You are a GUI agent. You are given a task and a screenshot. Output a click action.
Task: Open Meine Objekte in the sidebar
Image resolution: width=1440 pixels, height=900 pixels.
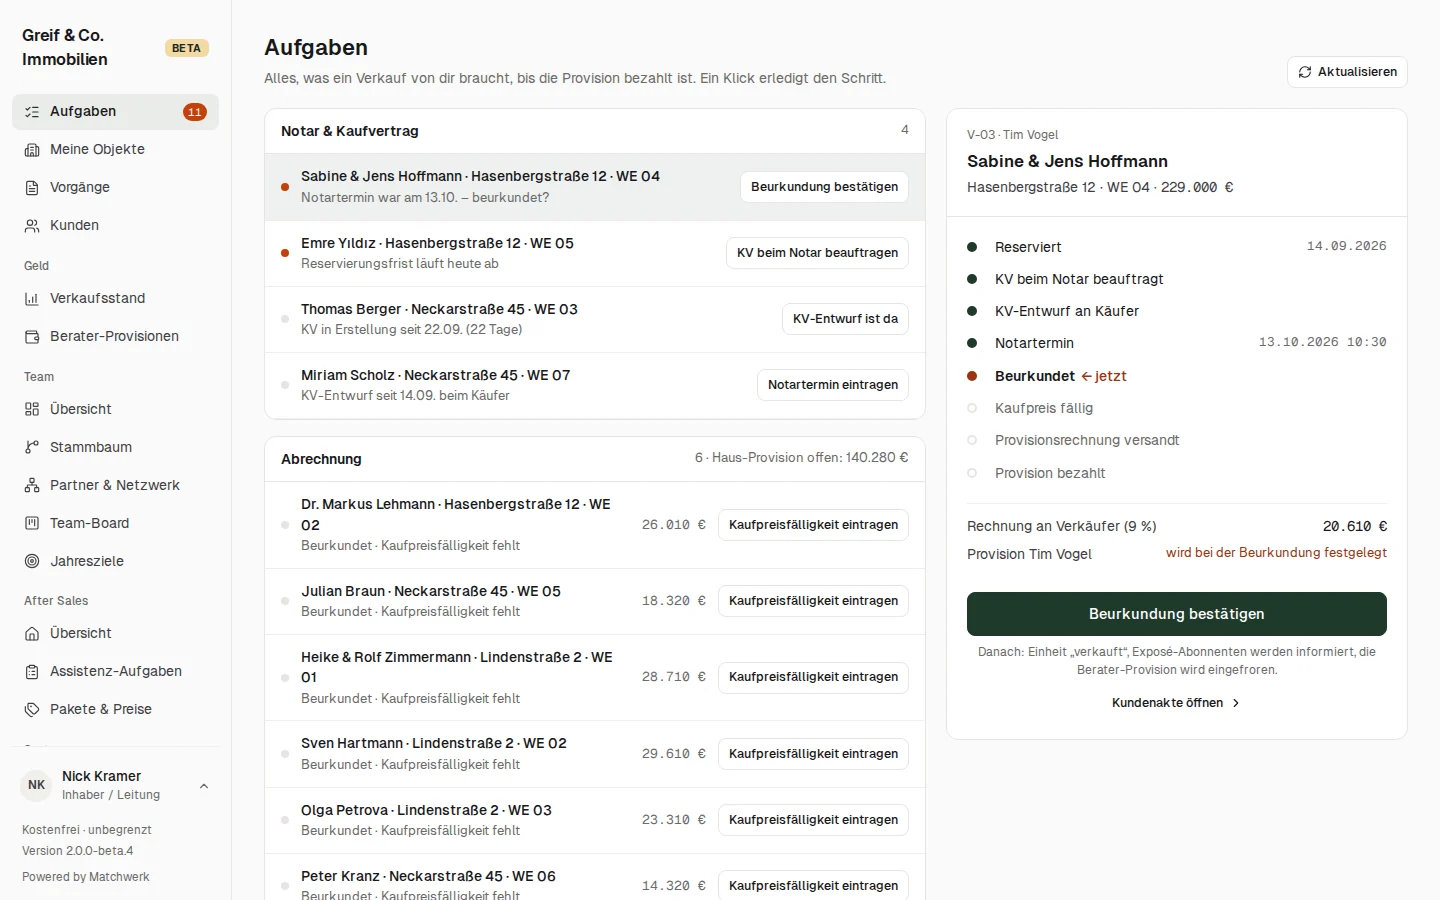(x=115, y=150)
